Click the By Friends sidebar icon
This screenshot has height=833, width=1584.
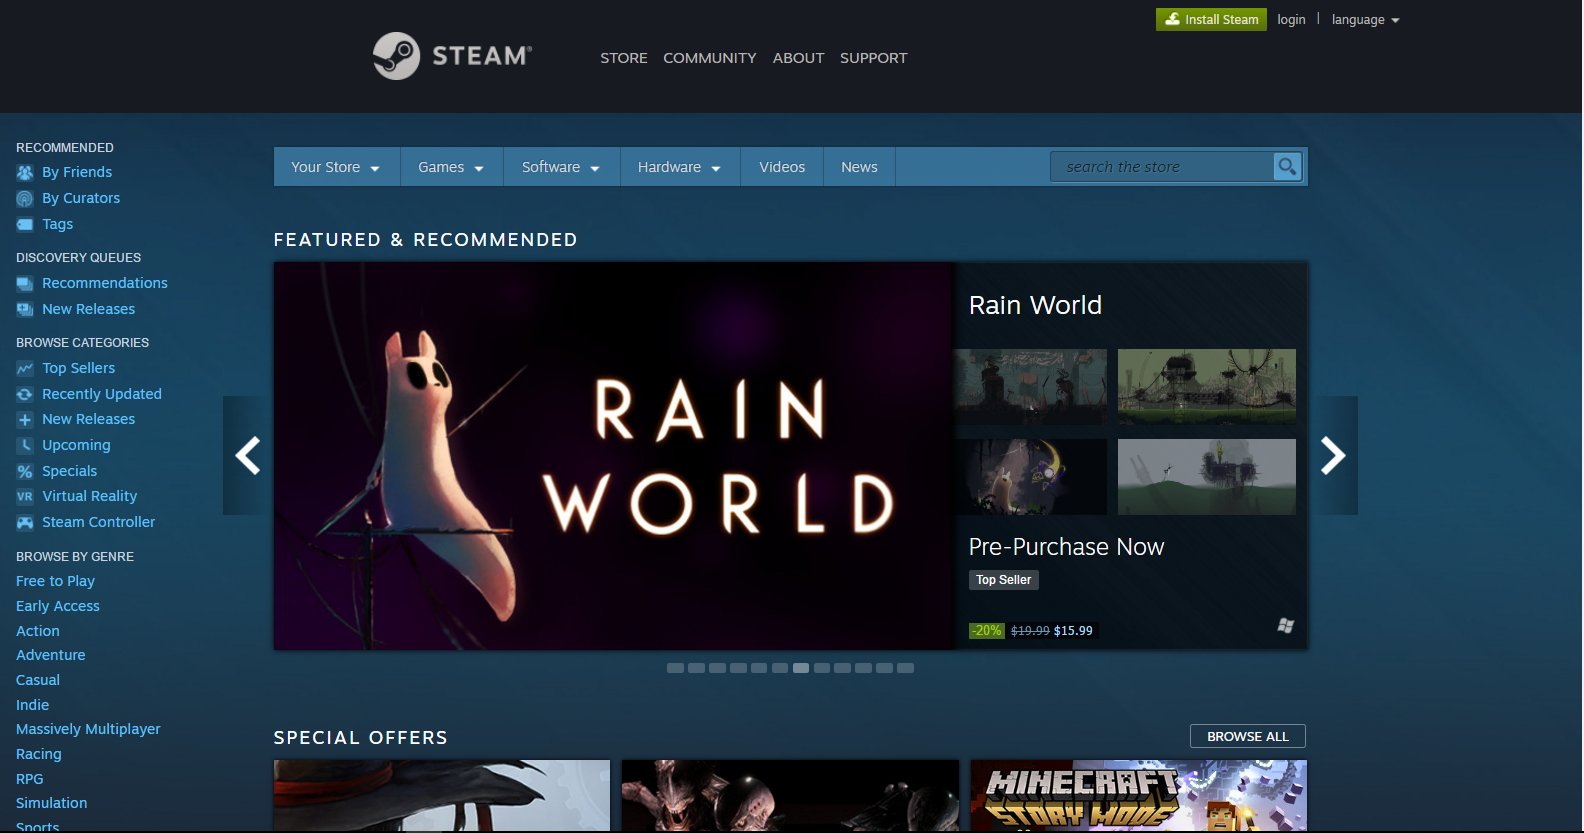[x=25, y=173]
